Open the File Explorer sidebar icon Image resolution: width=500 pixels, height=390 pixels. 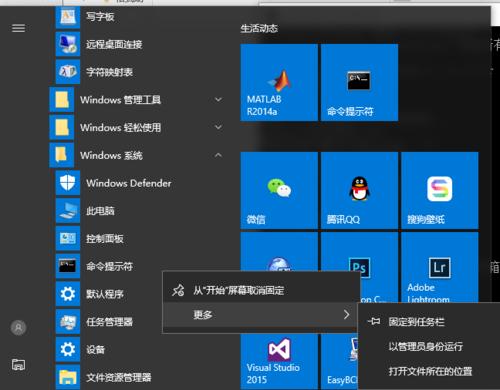18,364
